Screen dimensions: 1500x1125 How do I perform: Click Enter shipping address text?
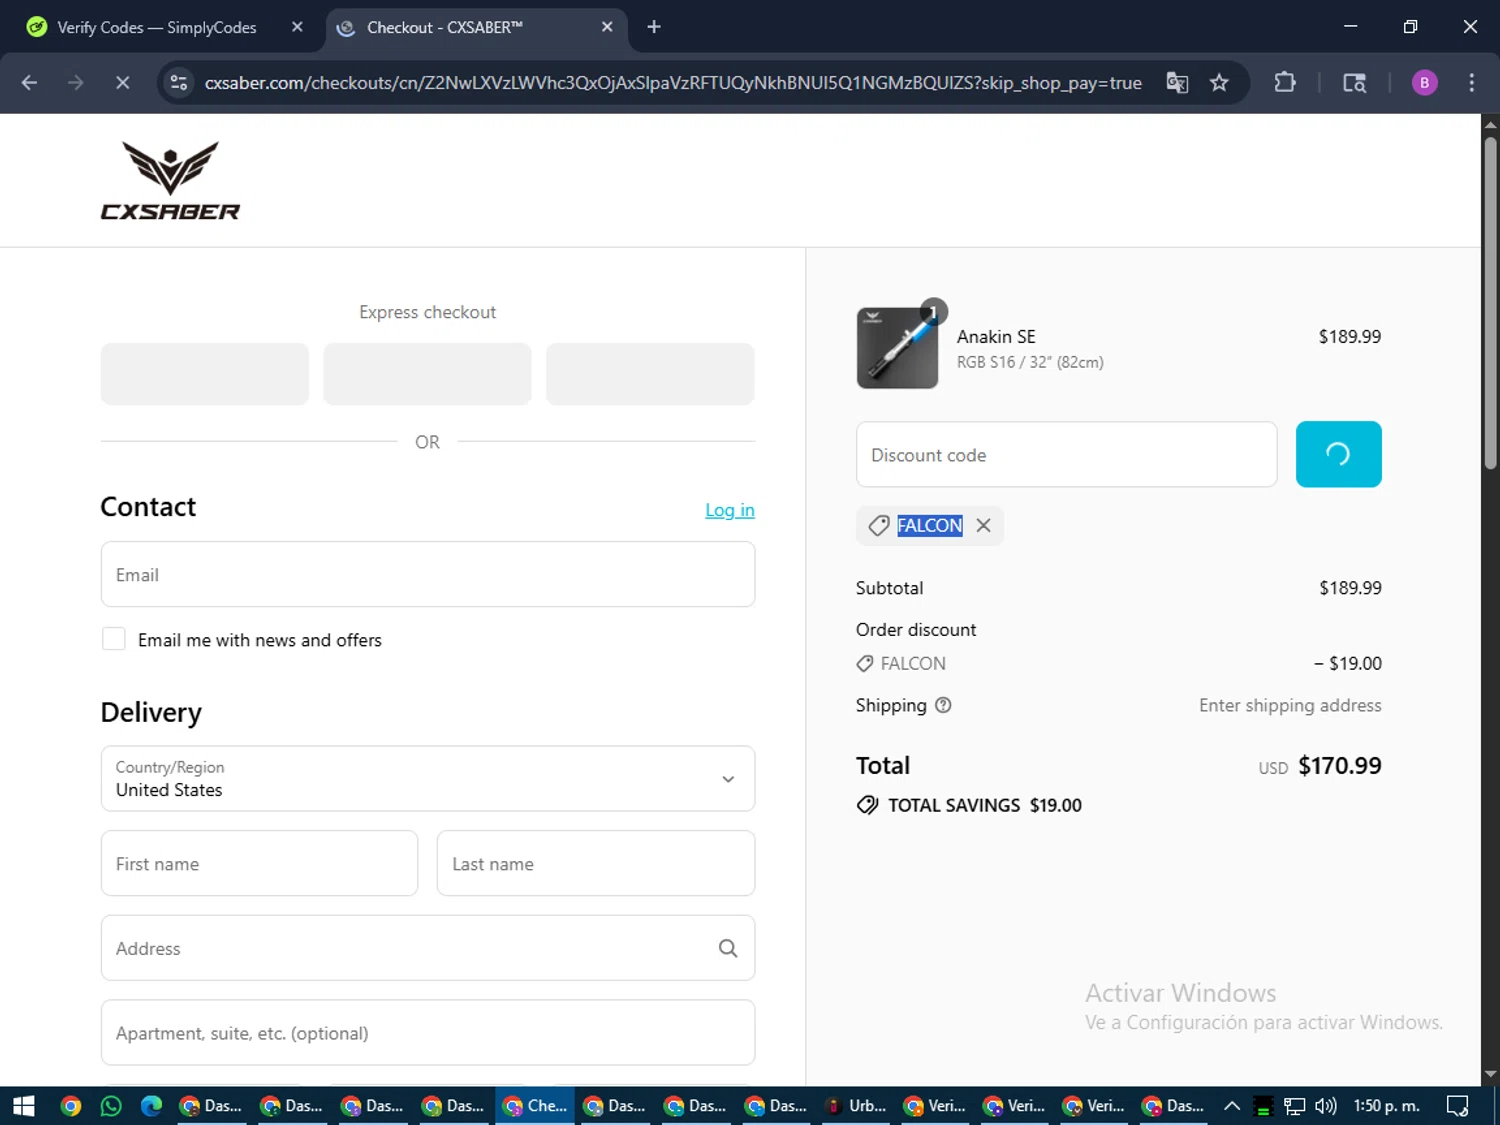click(x=1290, y=705)
